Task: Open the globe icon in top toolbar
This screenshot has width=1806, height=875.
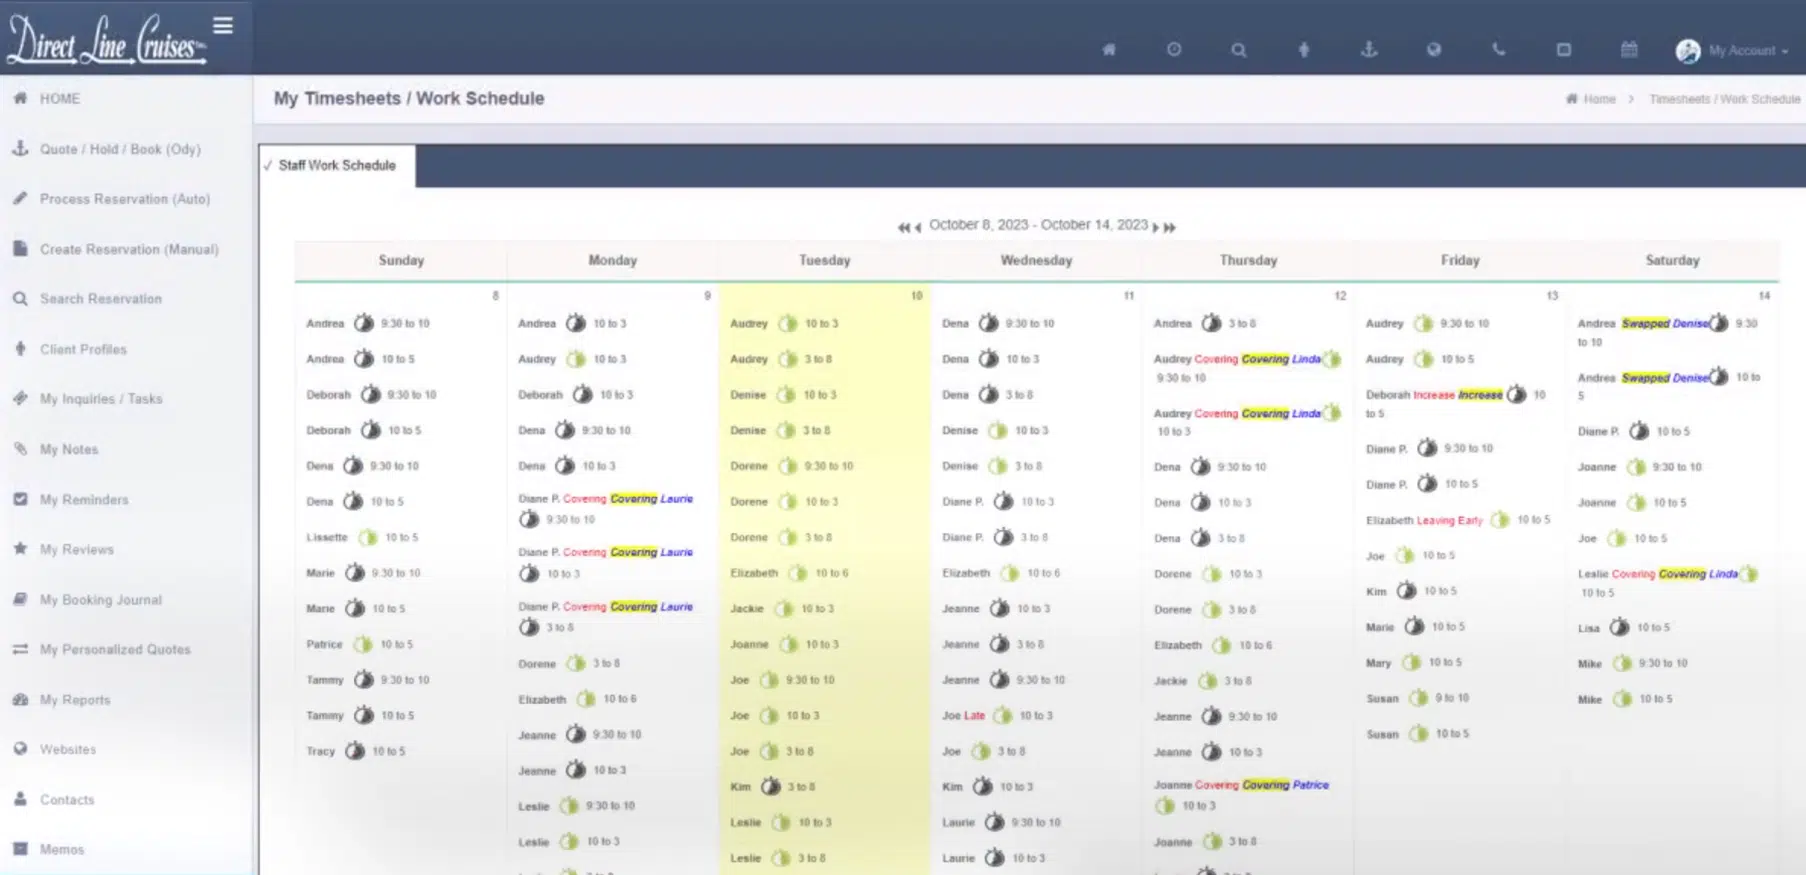Action: [x=1434, y=50]
